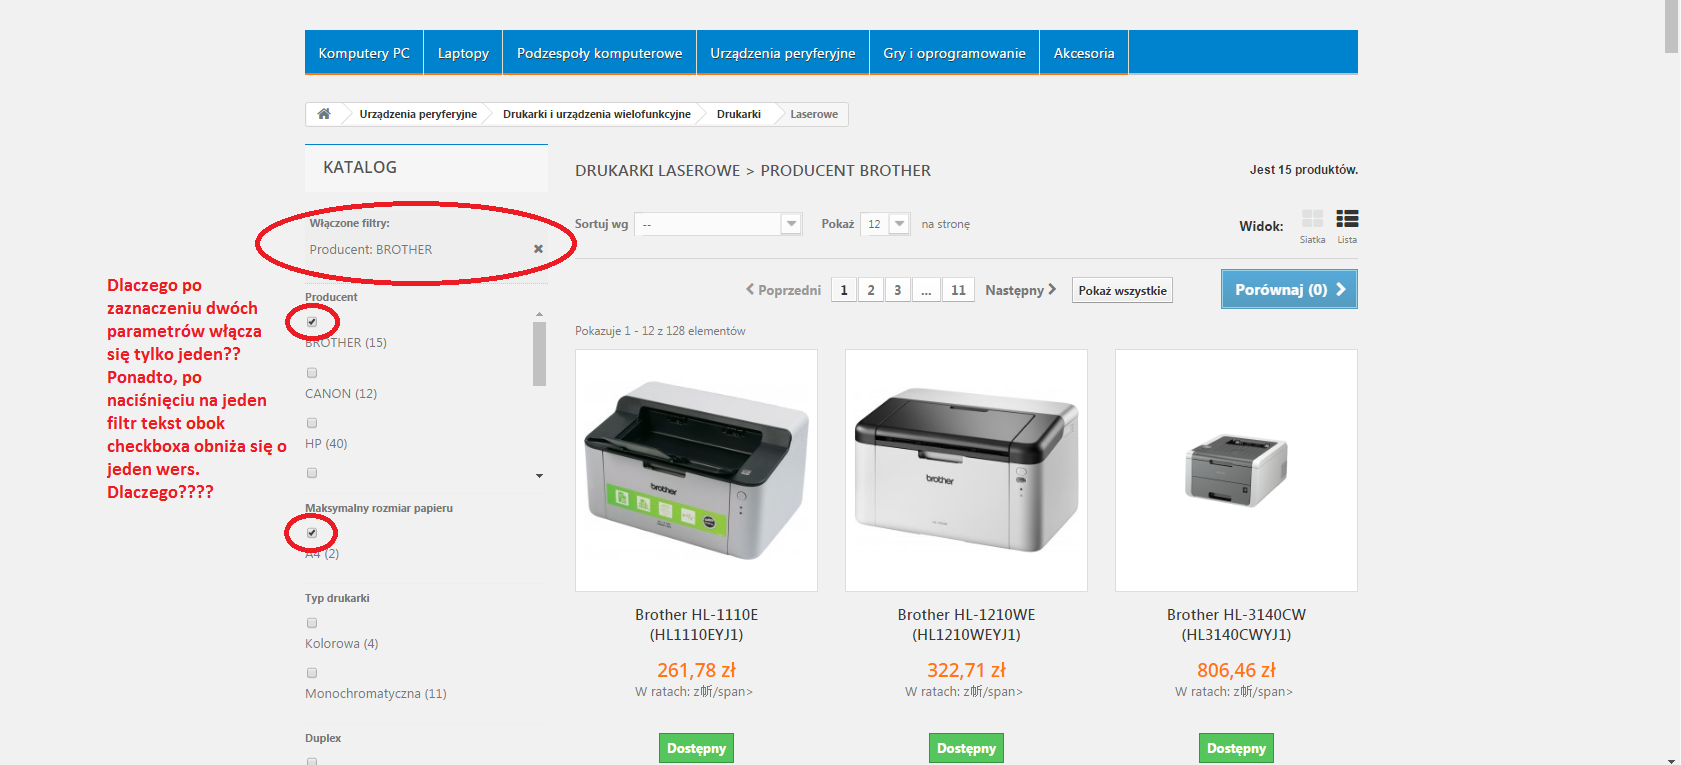Click the up arrow of the Producent list scrollbar
1681x765 pixels.
pos(540,314)
